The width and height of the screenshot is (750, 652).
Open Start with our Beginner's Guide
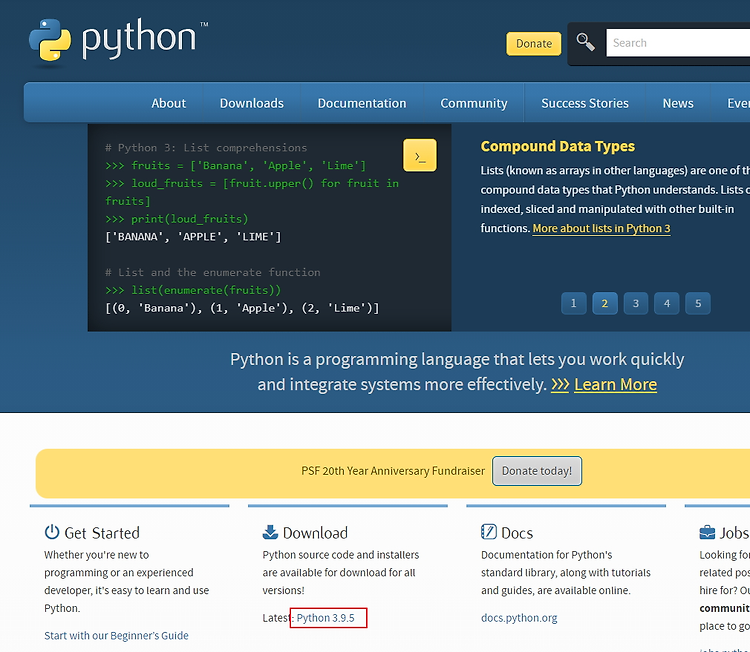click(116, 635)
